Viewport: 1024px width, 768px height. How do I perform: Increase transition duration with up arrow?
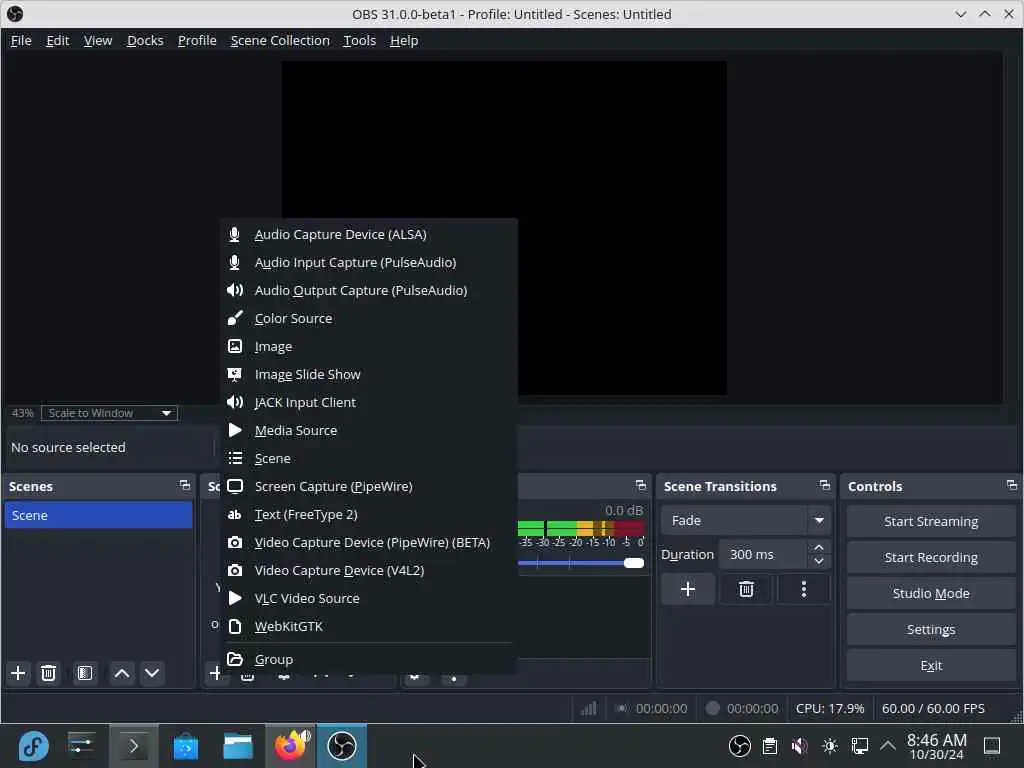coord(819,547)
